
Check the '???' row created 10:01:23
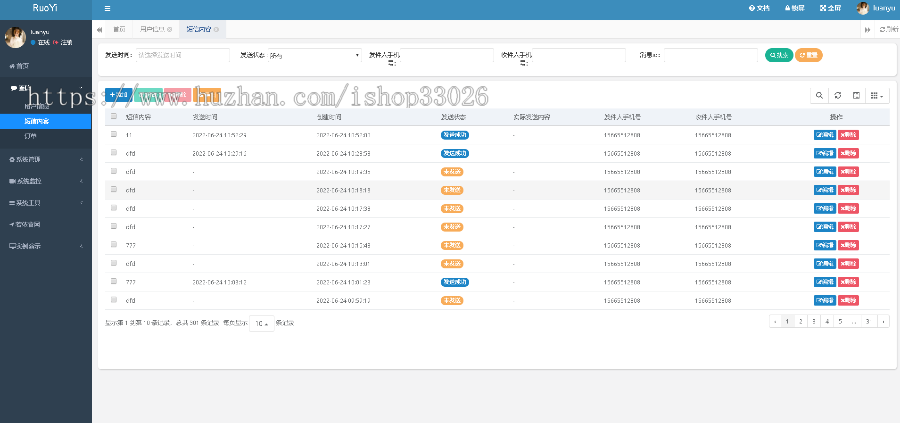(114, 281)
